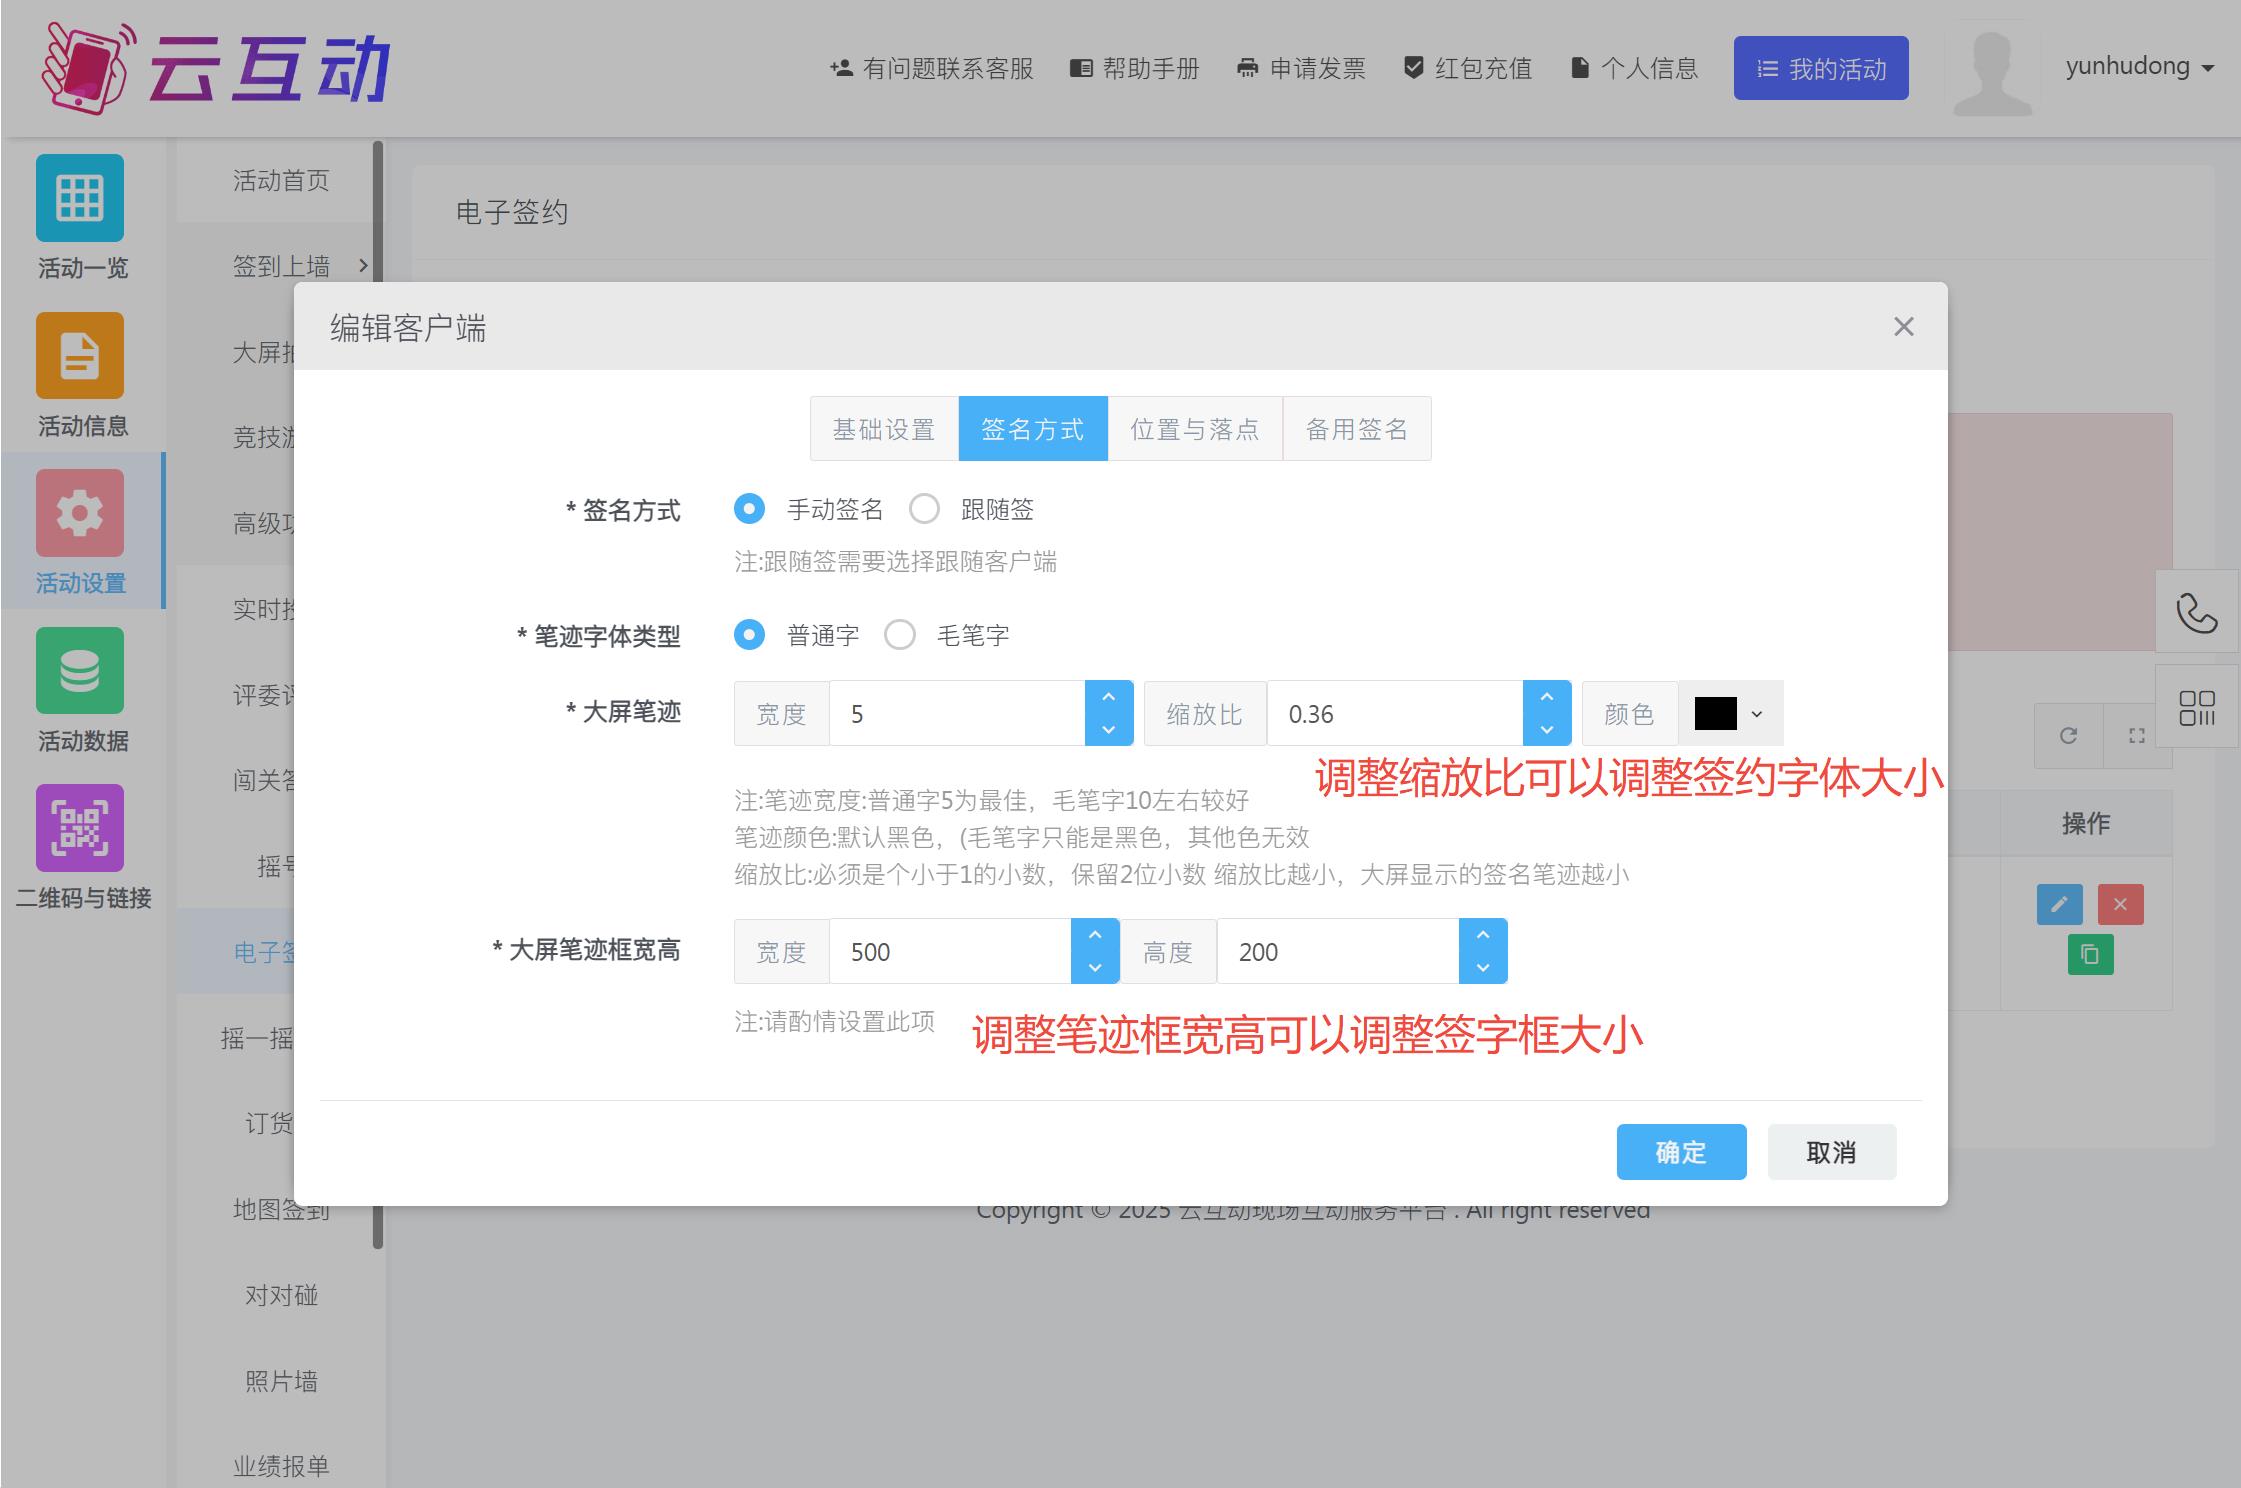2241x1488 pixels.
Task: Open the yunhudong user dropdown
Action: tap(2140, 67)
